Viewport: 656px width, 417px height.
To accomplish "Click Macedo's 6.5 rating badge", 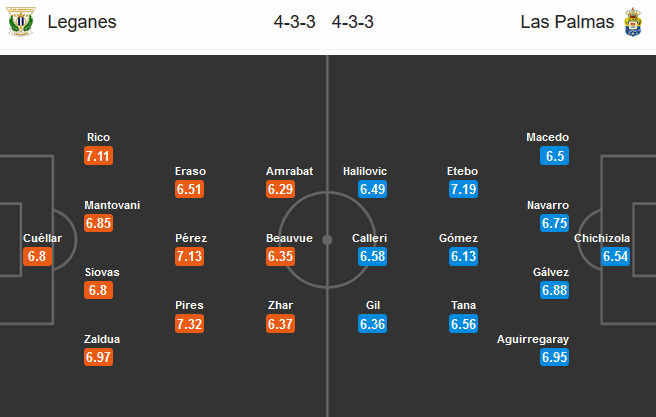I will (554, 155).
